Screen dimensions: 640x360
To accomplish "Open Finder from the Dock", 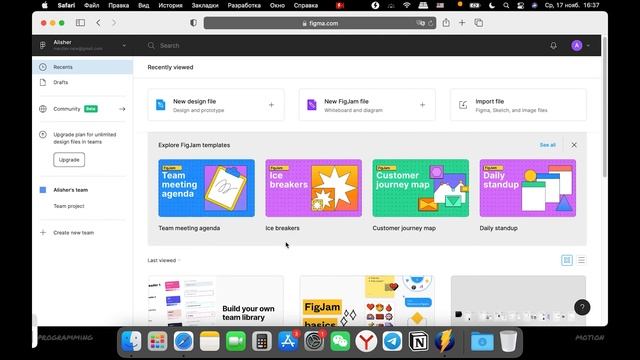I will [x=131, y=341].
